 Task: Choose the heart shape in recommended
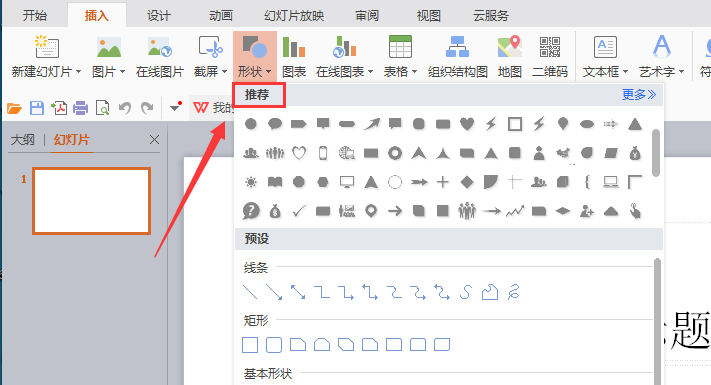point(467,124)
